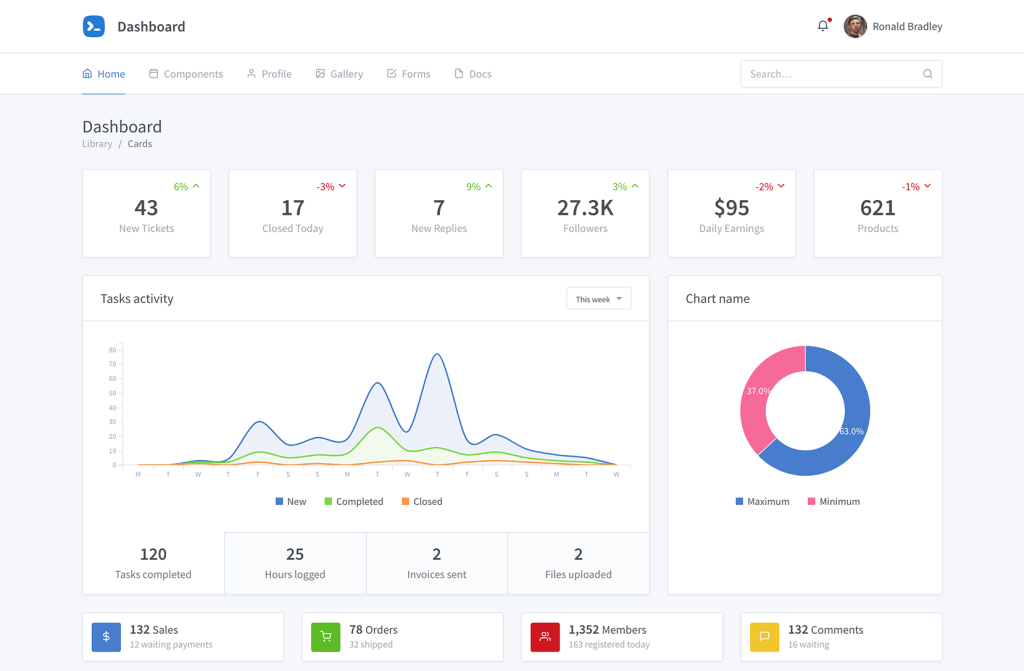Toggle the Completed series legend item

click(x=354, y=501)
